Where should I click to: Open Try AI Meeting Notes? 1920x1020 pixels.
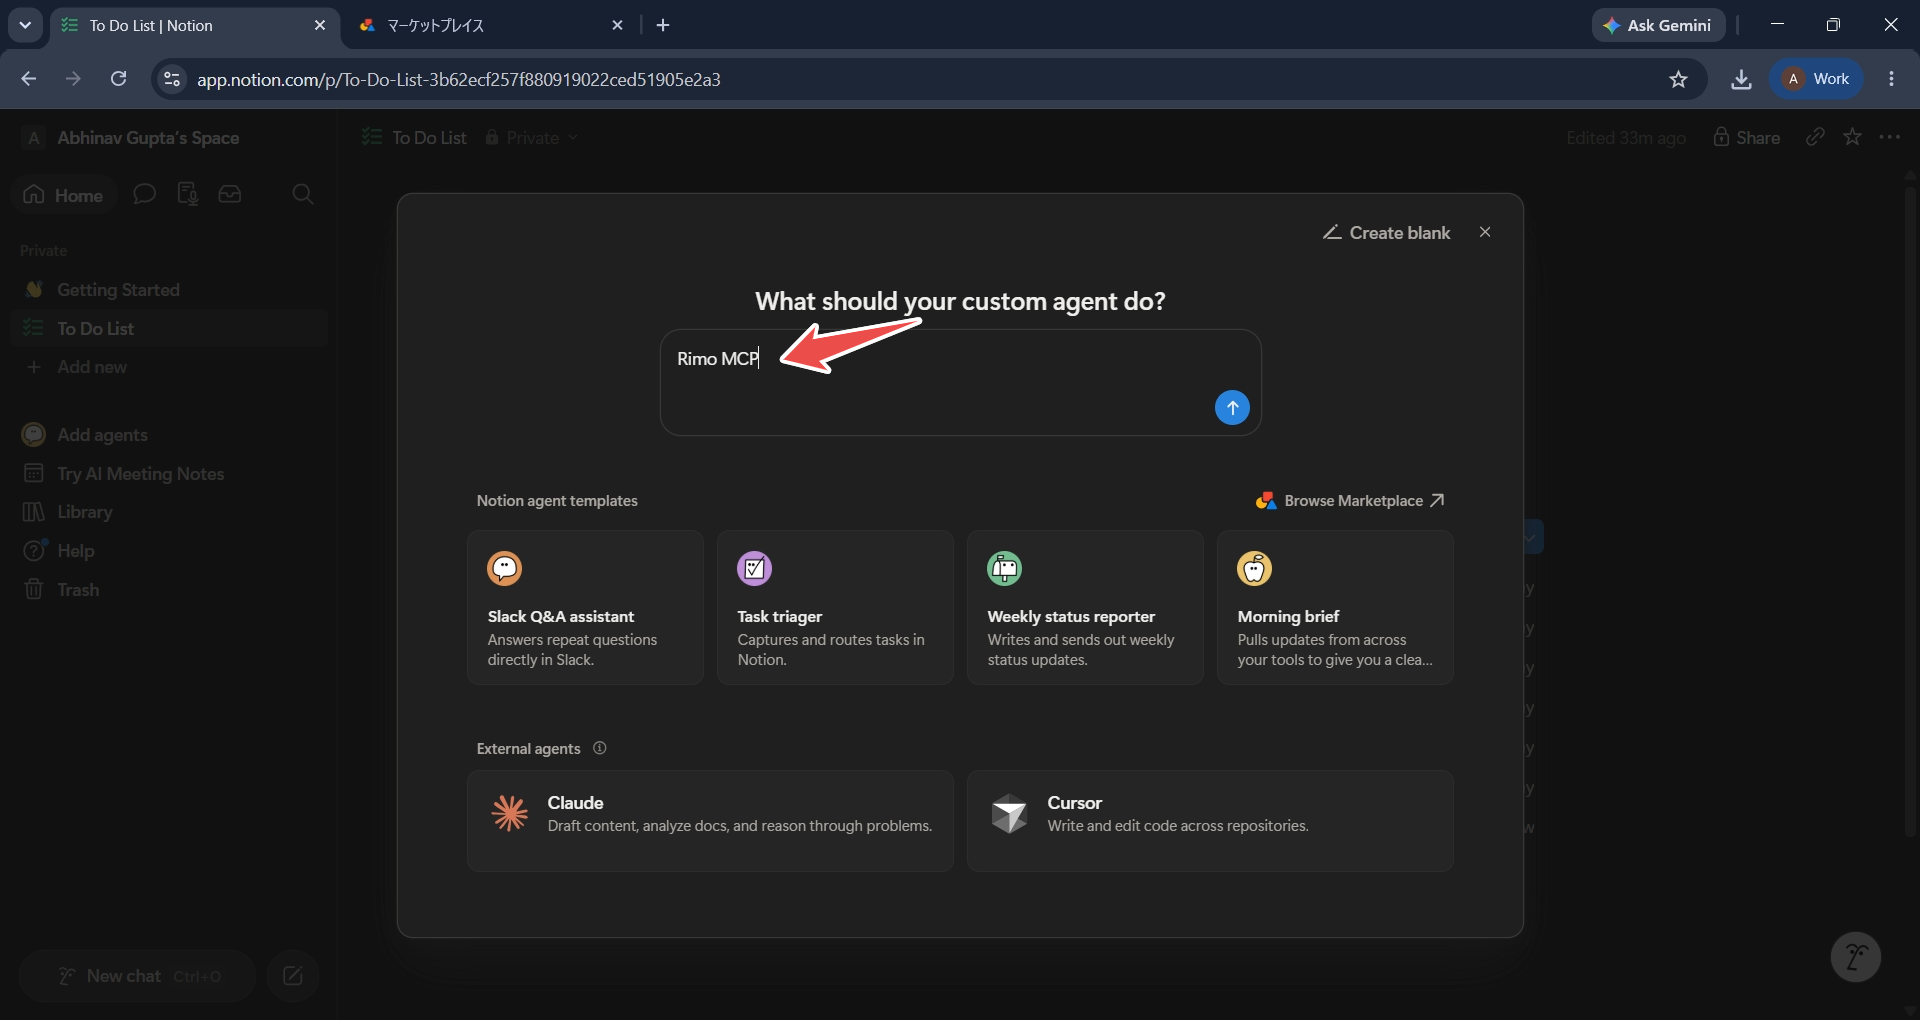pyautogui.click(x=168, y=473)
